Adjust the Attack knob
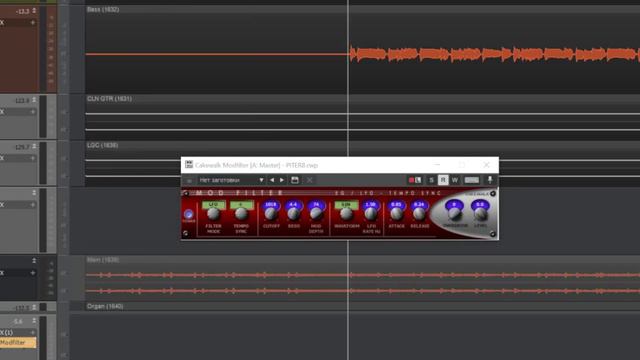 [396, 214]
